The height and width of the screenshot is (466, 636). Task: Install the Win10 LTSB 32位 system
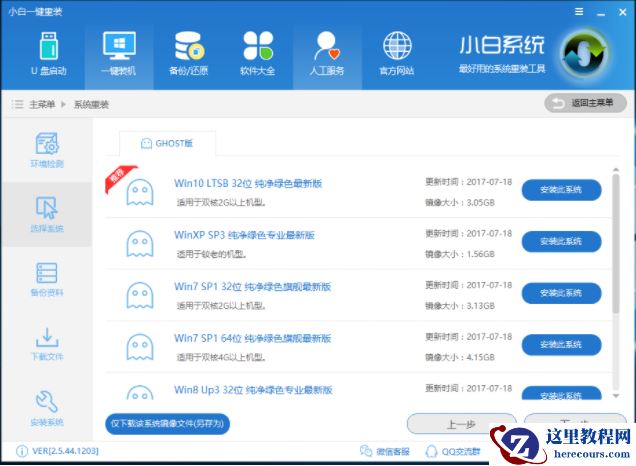[x=561, y=190]
